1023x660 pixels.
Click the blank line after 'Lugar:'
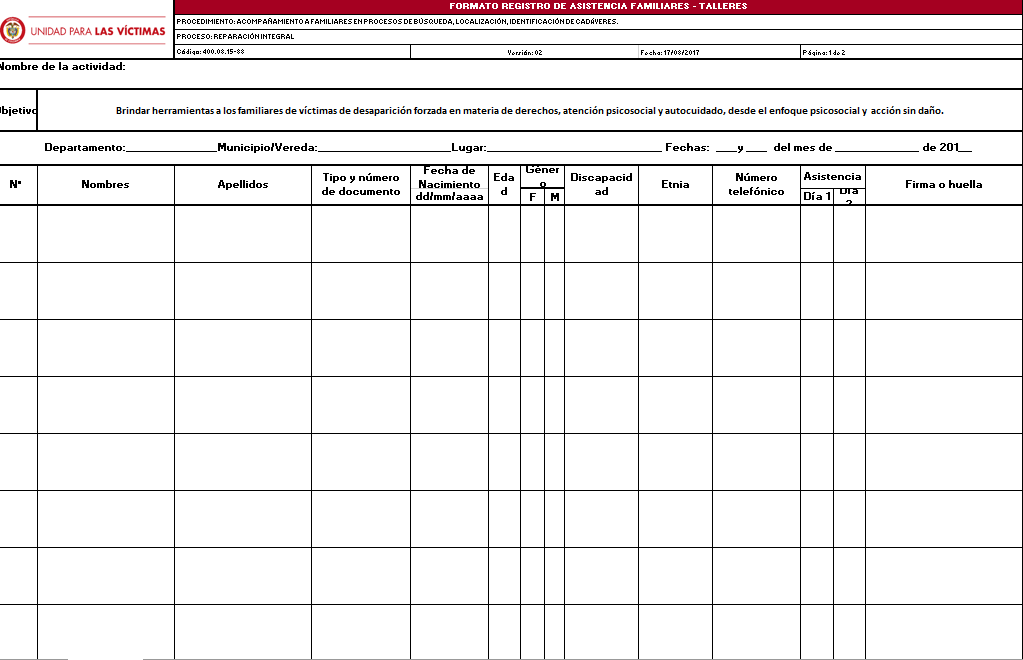574,148
